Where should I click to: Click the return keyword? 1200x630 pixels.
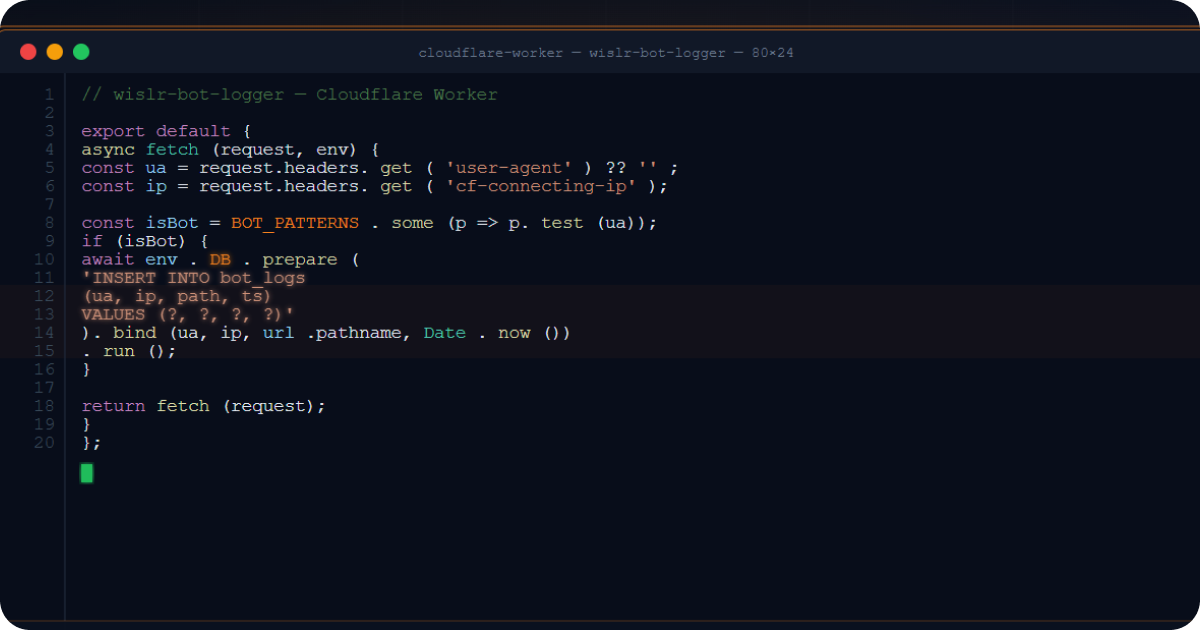[x=113, y=406]
